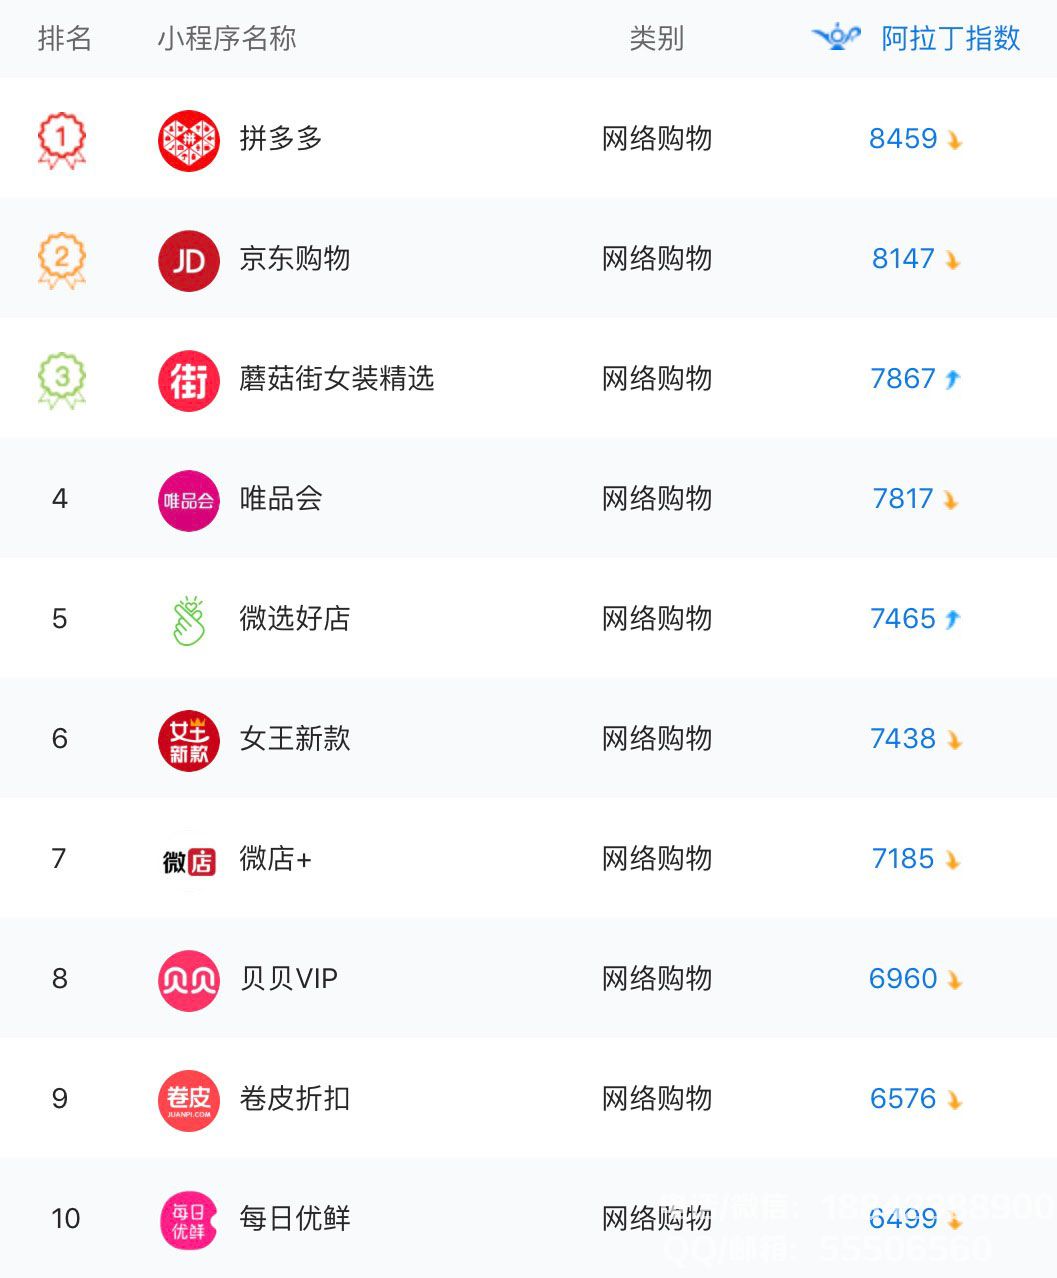
Task: Click the 小程序名称 column header
Action: point(227,38)
